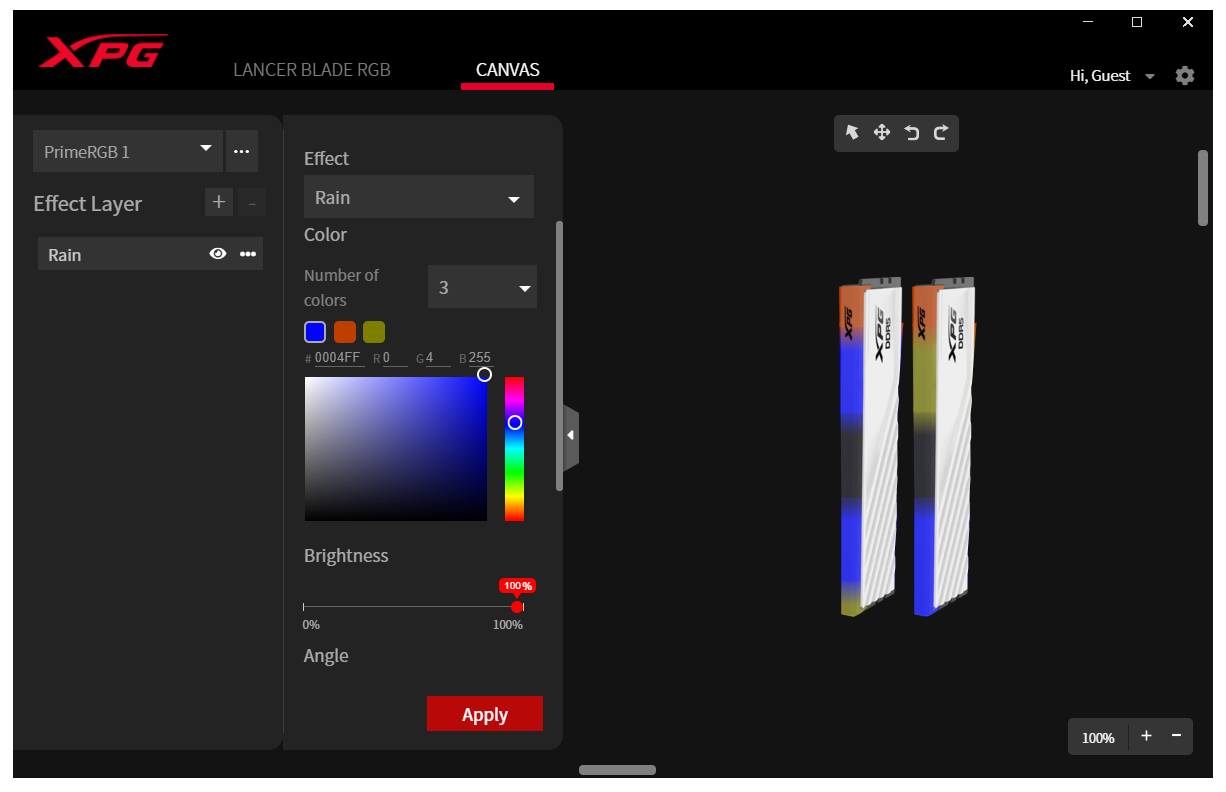Activate the move tool with four arrows

[x=882, y=133]
